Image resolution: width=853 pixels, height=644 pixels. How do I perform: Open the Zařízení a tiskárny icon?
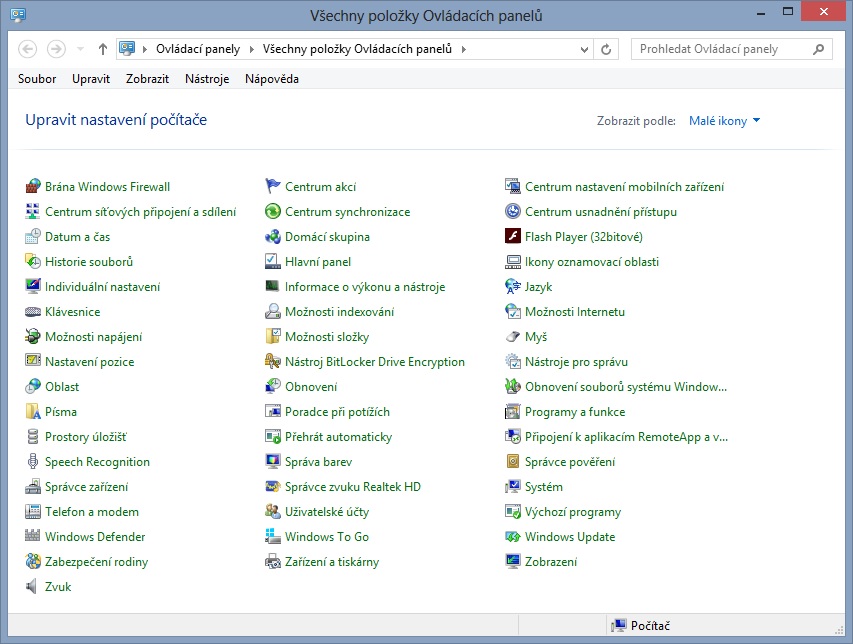(x=273, y=562)
